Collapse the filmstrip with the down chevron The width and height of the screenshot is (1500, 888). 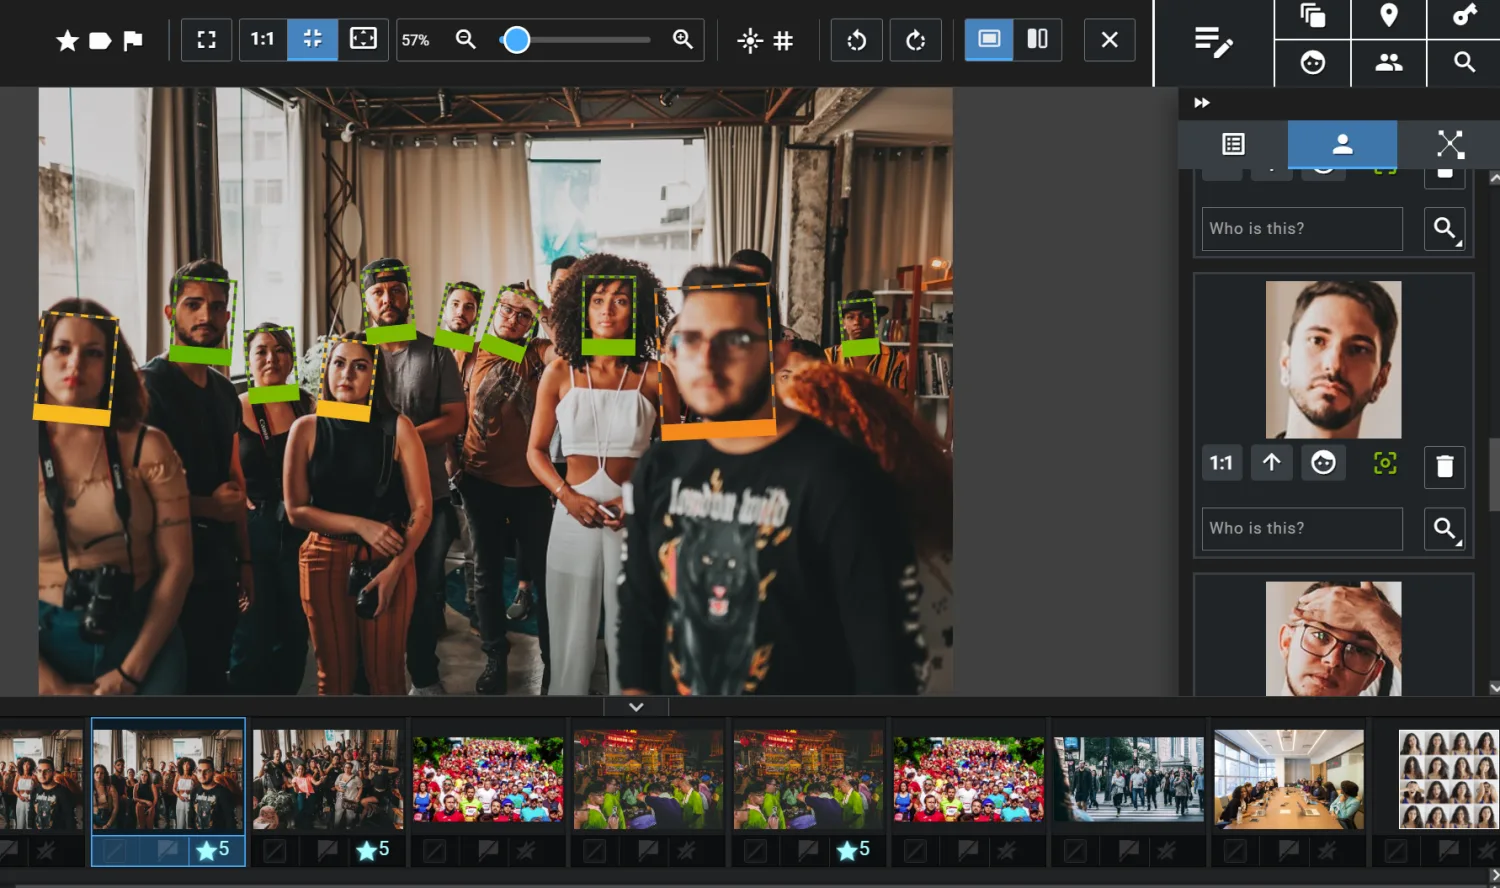pyautogui.click(x=636, y=707)
